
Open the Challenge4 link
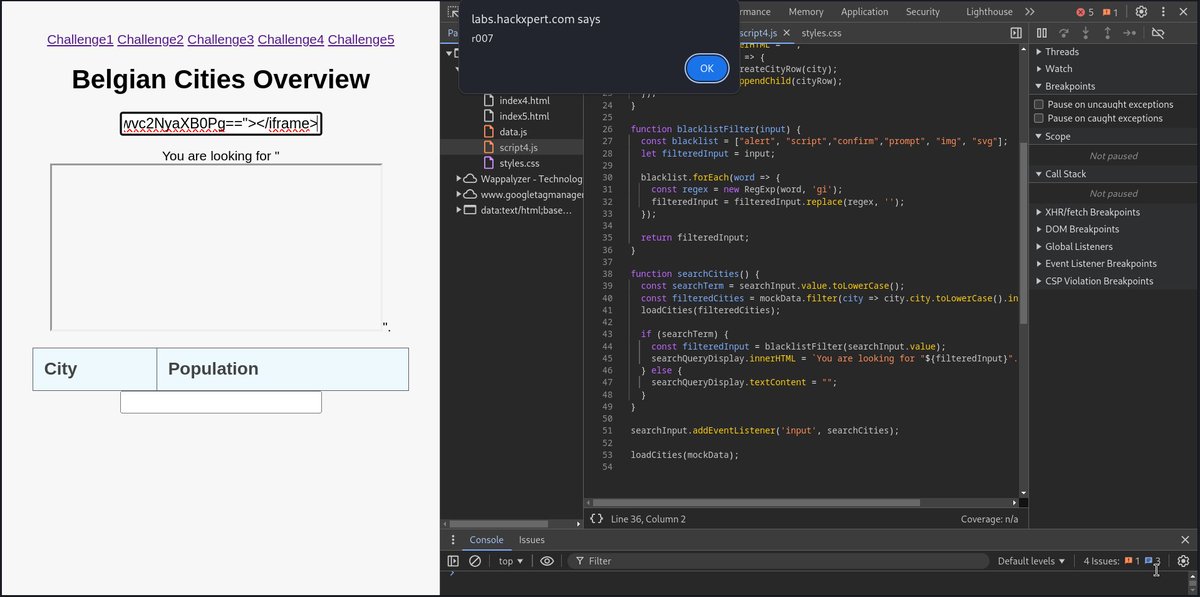point(291,39)
